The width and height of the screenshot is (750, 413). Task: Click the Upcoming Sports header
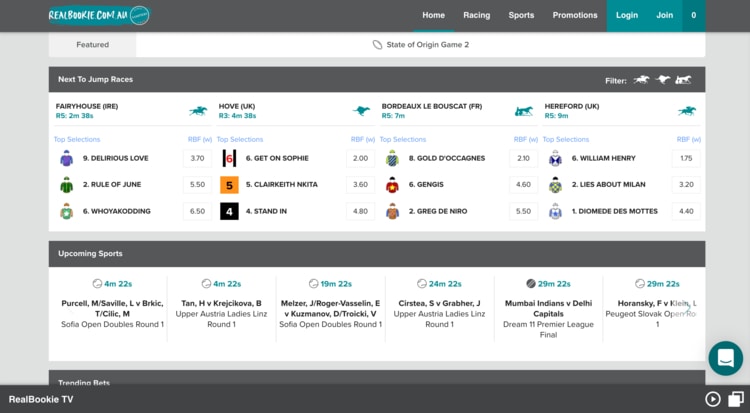pos(377,254)
